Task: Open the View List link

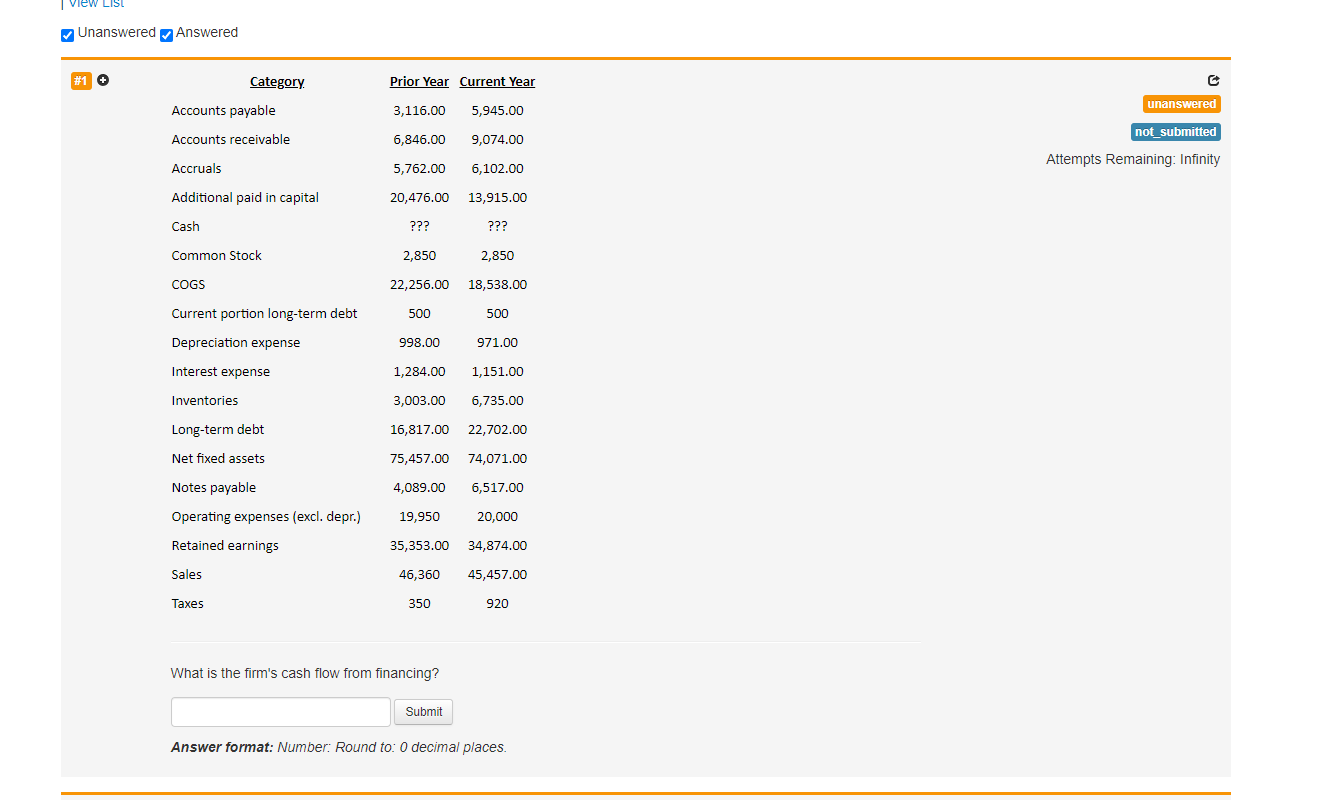Action: point(96,4)
